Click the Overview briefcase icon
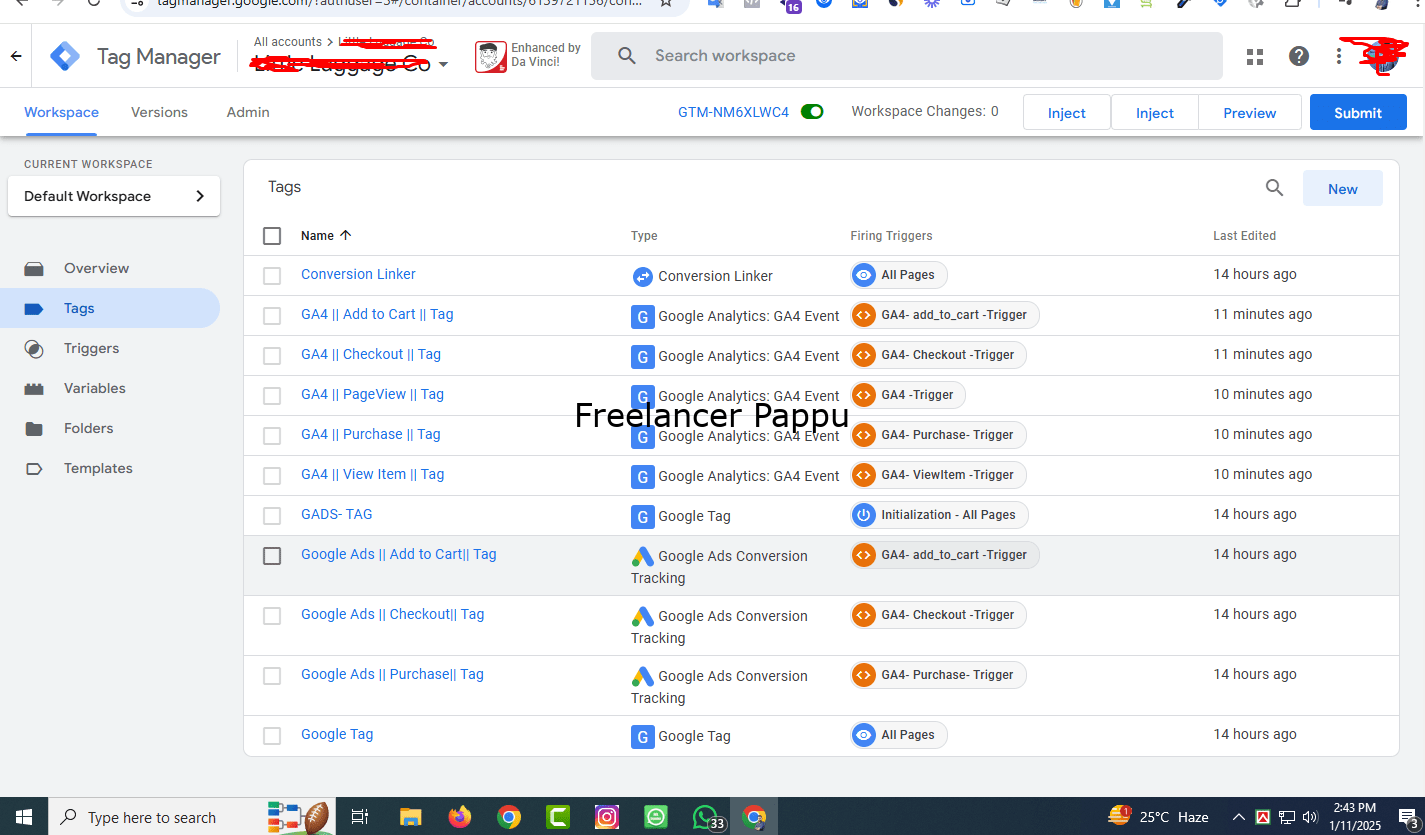Screen dimensions: 1425x835 34,269
